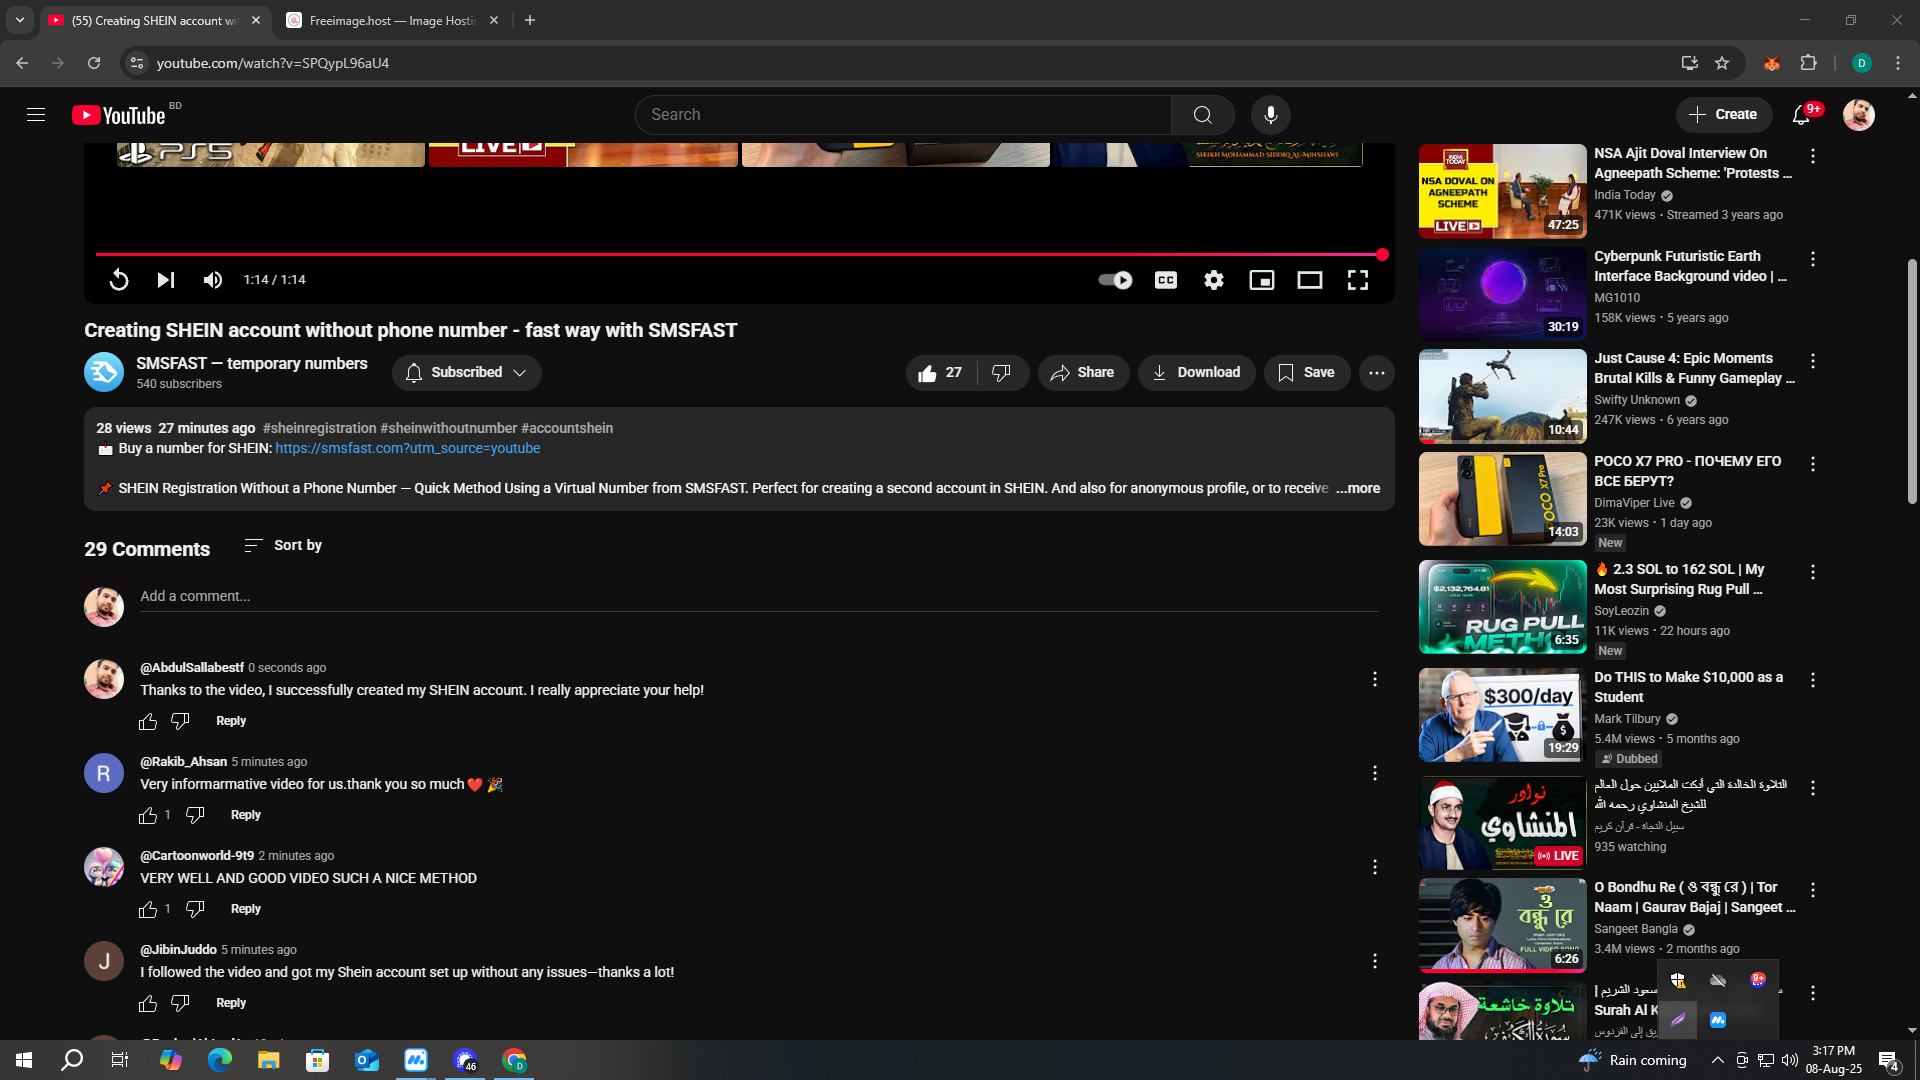This screenshot has width=1920, height=1080.
Task: Switch to the Freeimage.host browser tab
Action: [x=392, y=21]
